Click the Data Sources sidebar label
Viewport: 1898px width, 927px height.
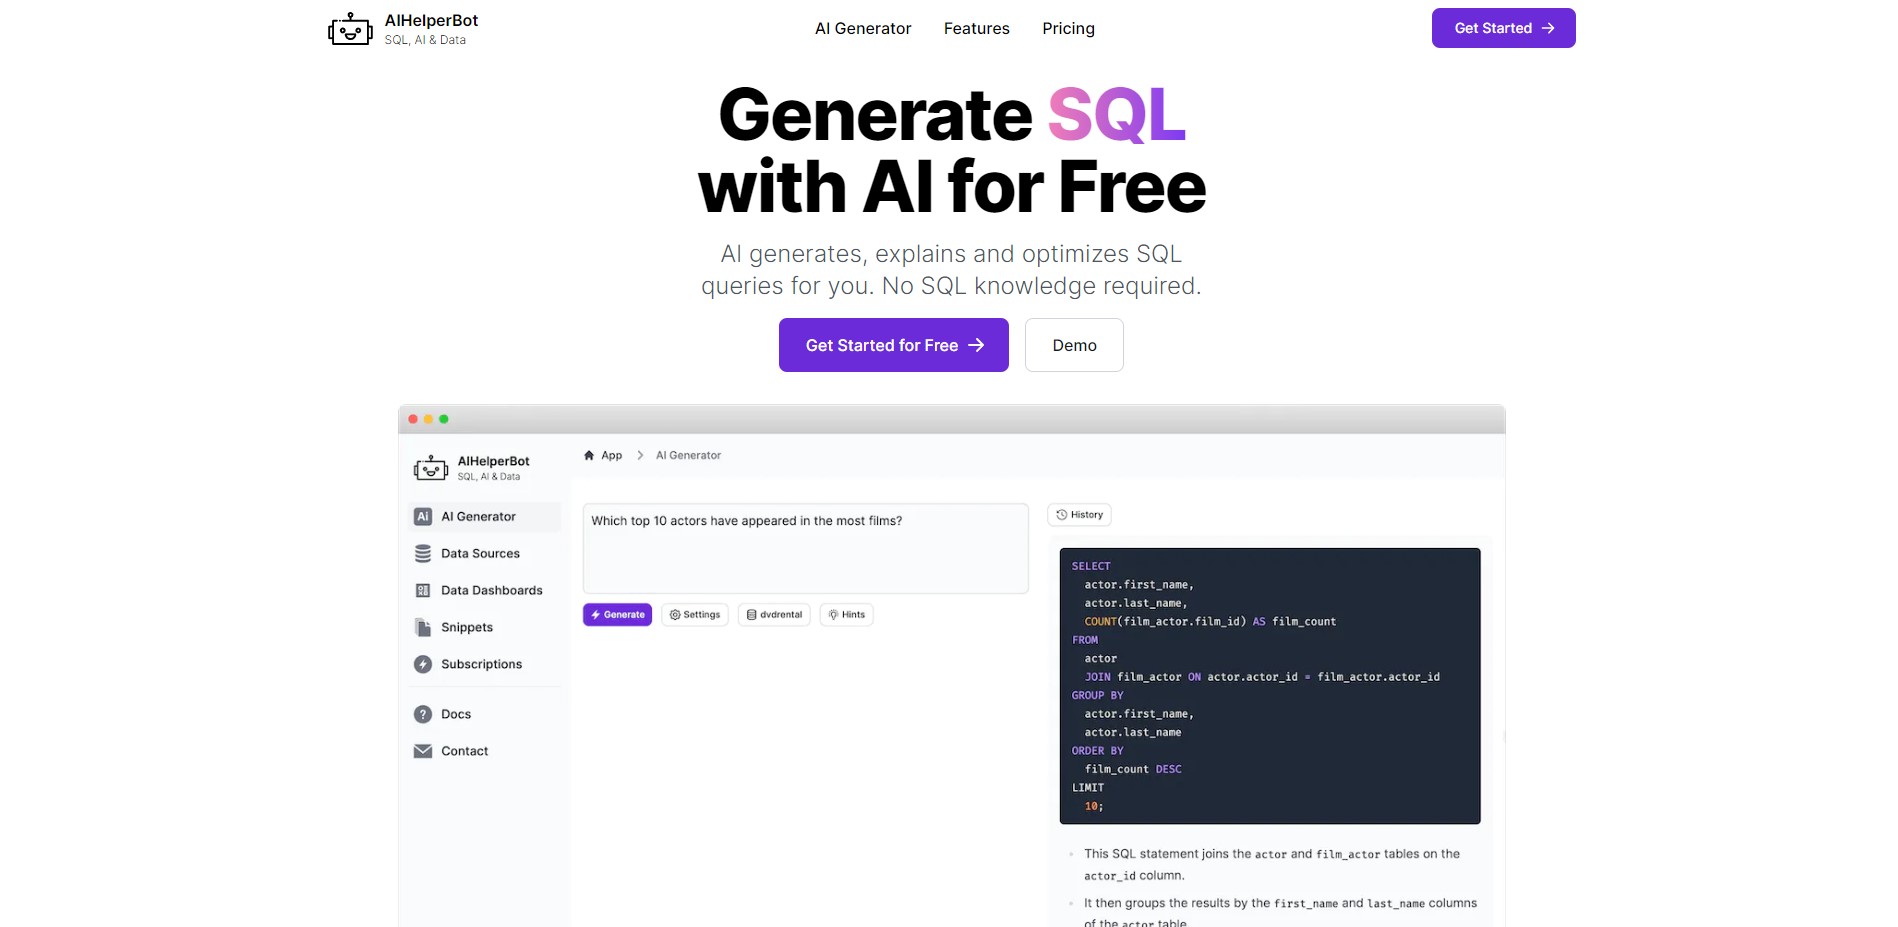(x=480, y=554)
